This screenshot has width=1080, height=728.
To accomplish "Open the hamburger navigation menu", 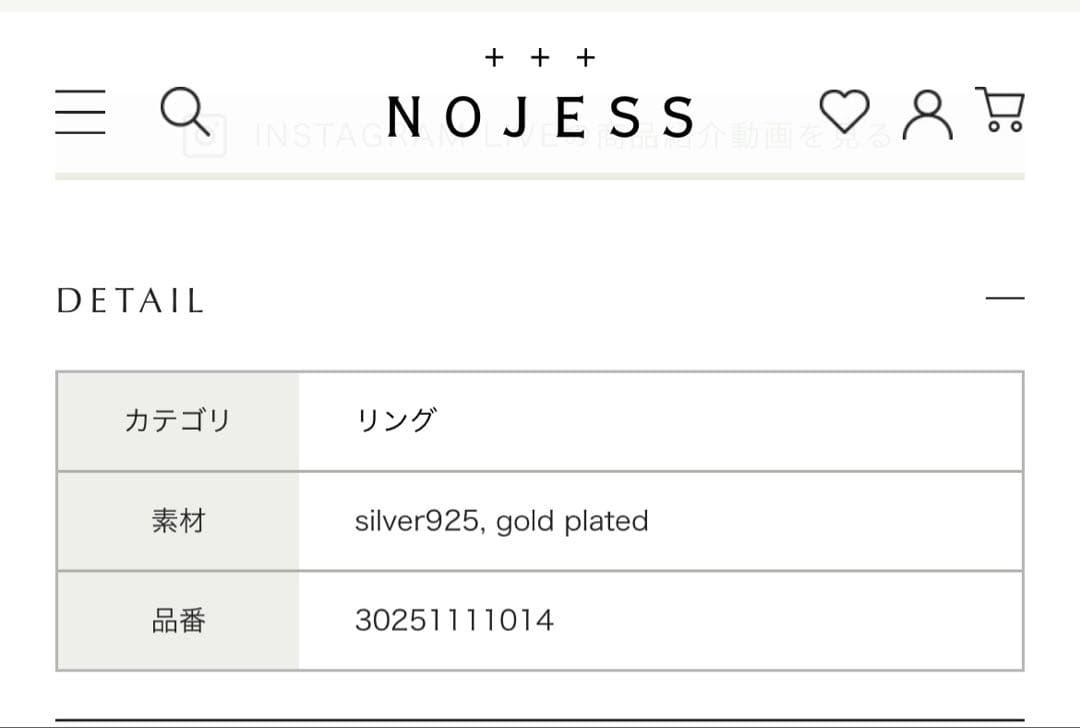I will click(80, 113).
